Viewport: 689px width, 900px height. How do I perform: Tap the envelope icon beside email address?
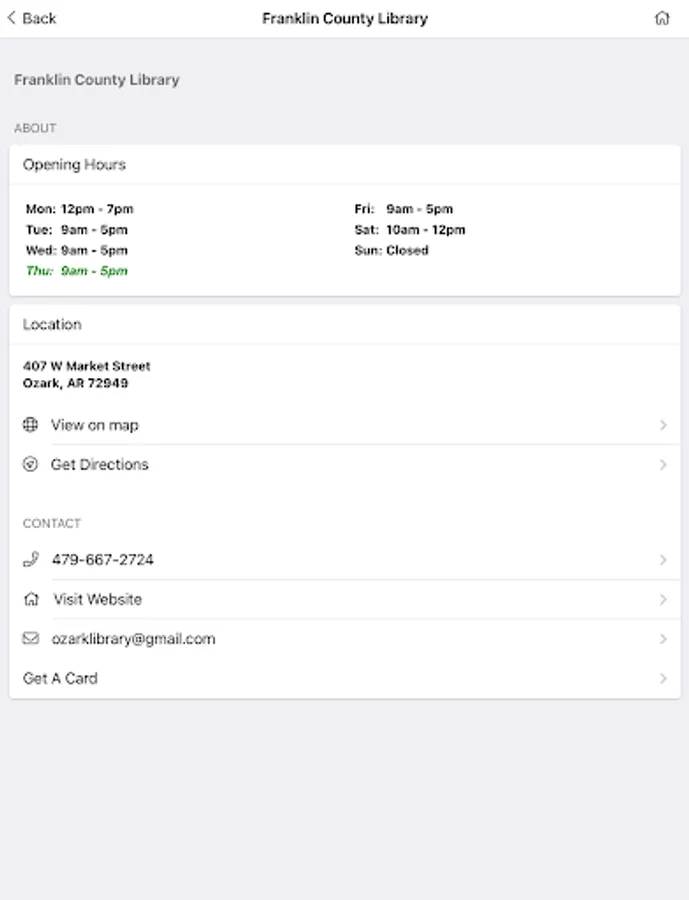[30, 638]
